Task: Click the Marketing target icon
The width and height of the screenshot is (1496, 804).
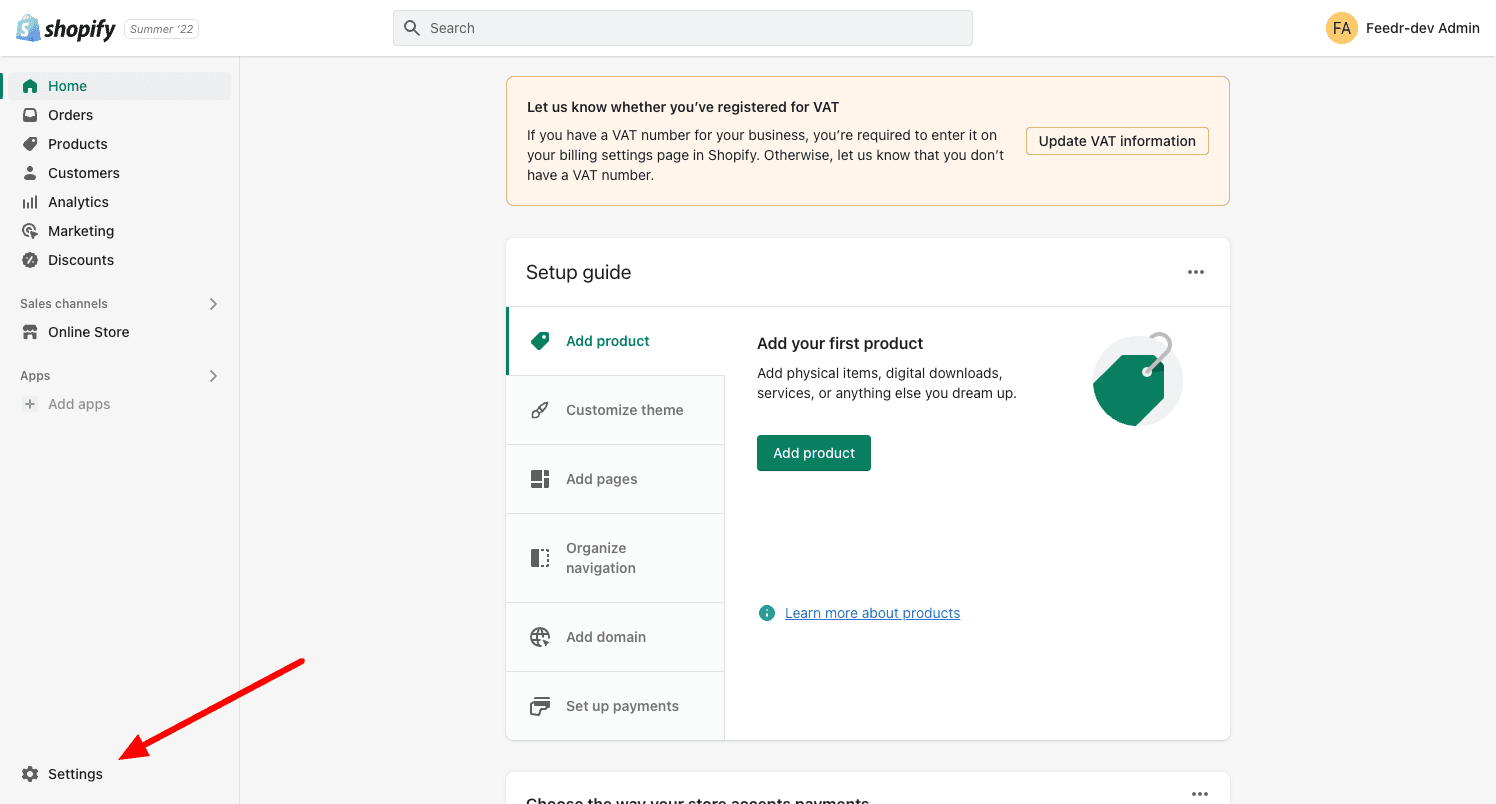Action: coord(30,231)
